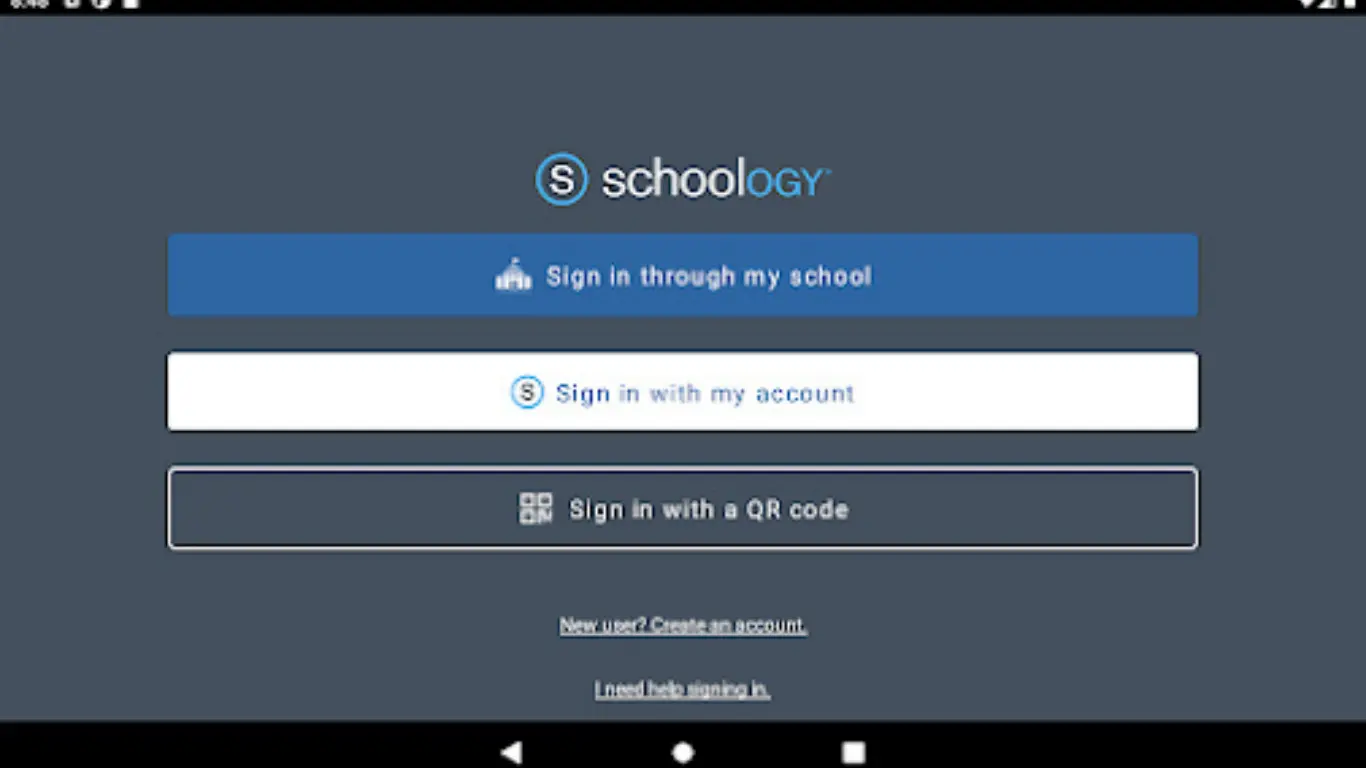Tap the school building icon

pyautogui.click(x=513, y=275)
